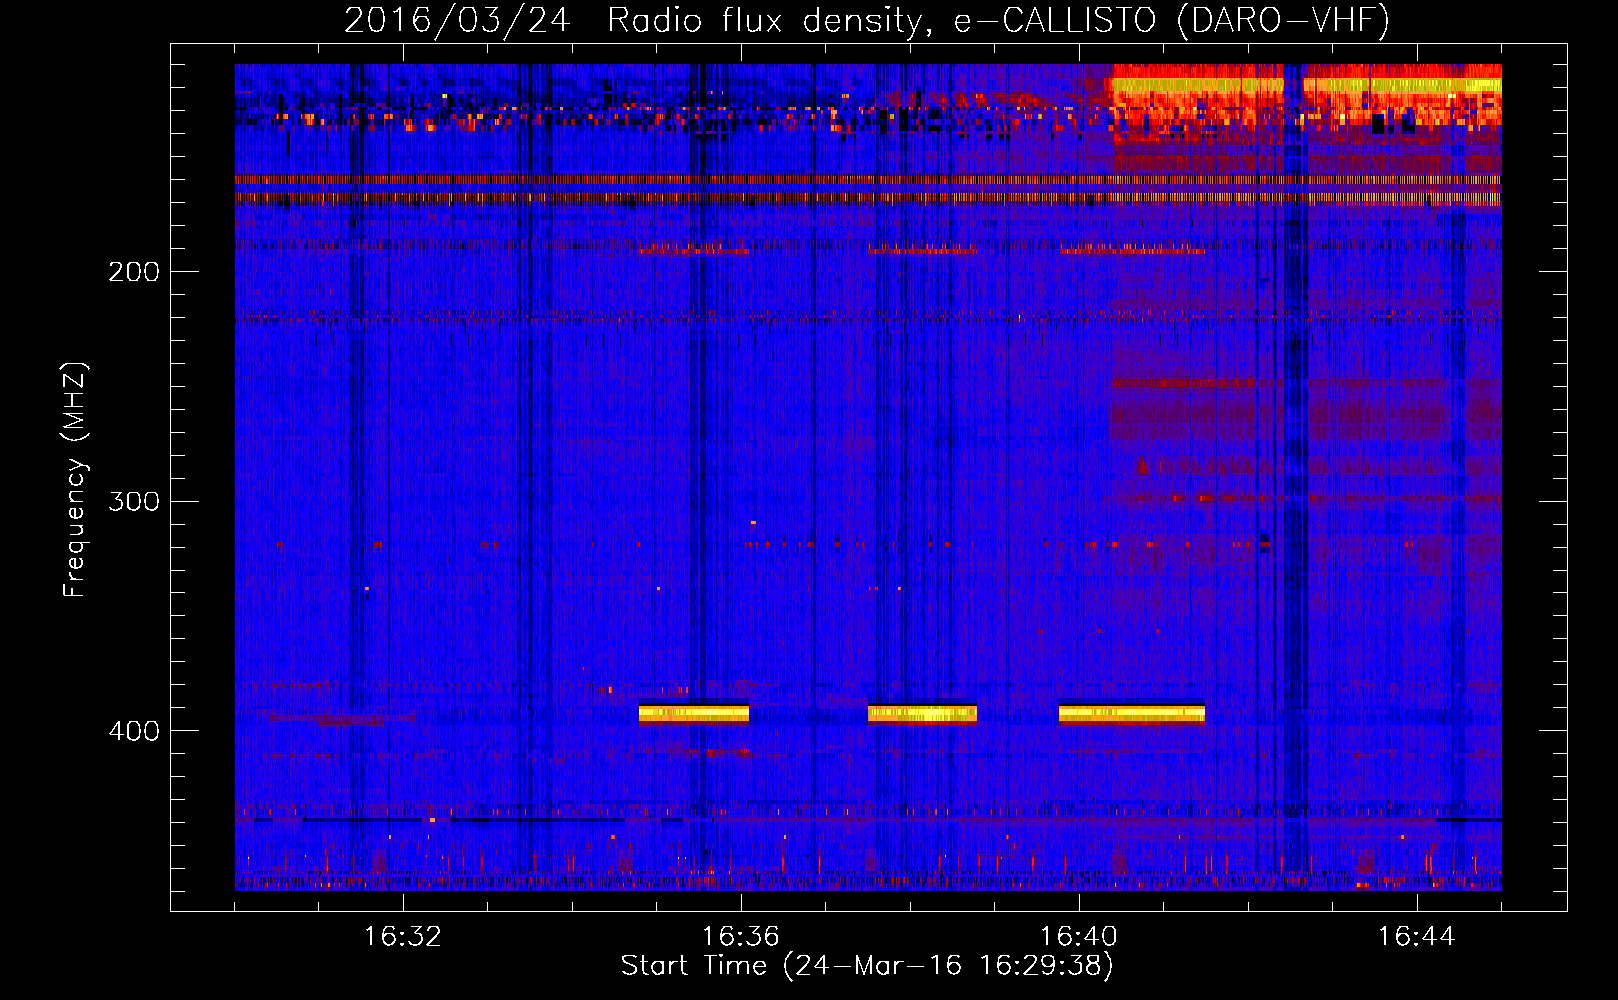1618x1000 pixels.
Task: Click the 200 frequency tick label
Action: click(x=134, y=272)
